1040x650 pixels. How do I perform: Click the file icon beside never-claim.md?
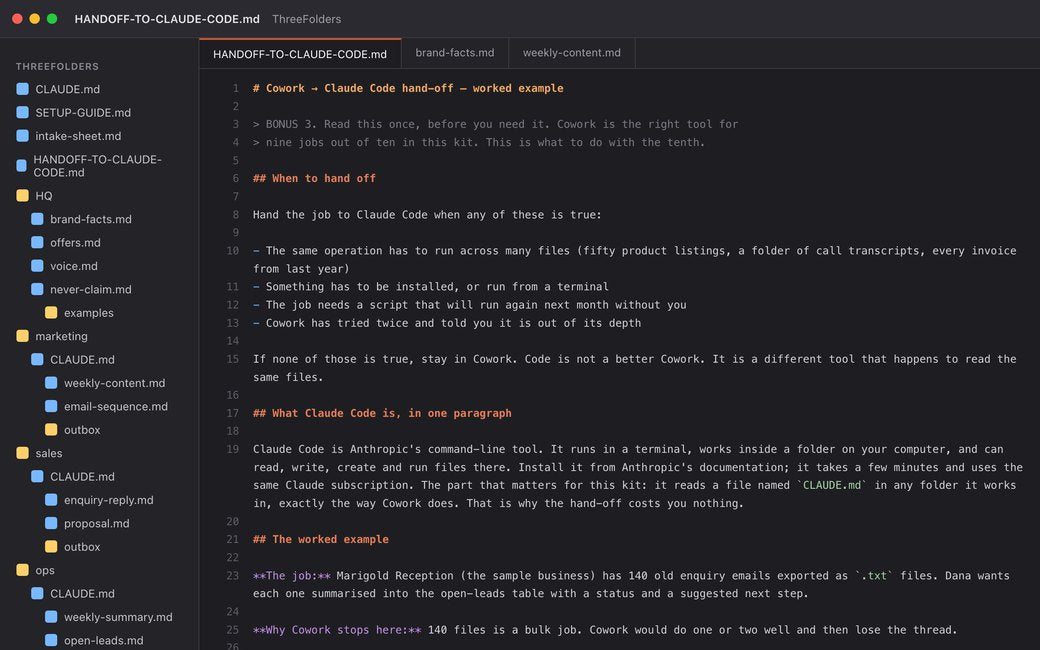[x=37, y=289]
